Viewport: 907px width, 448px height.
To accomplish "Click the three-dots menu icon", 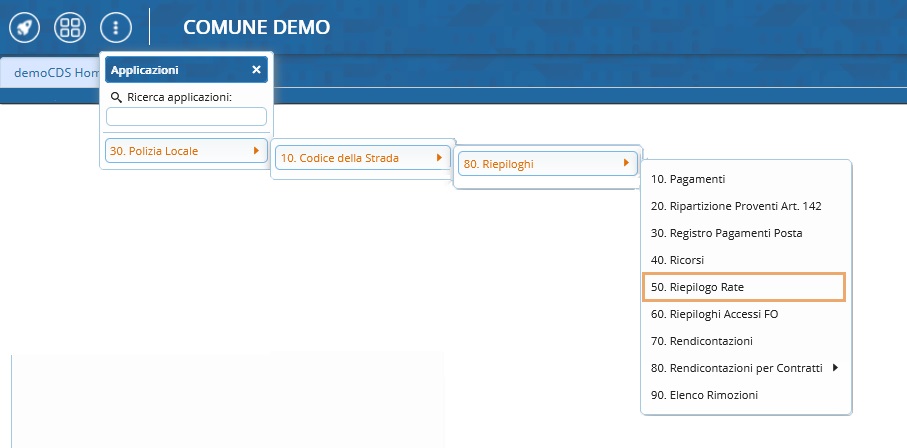I will click(x=116, y=27).
